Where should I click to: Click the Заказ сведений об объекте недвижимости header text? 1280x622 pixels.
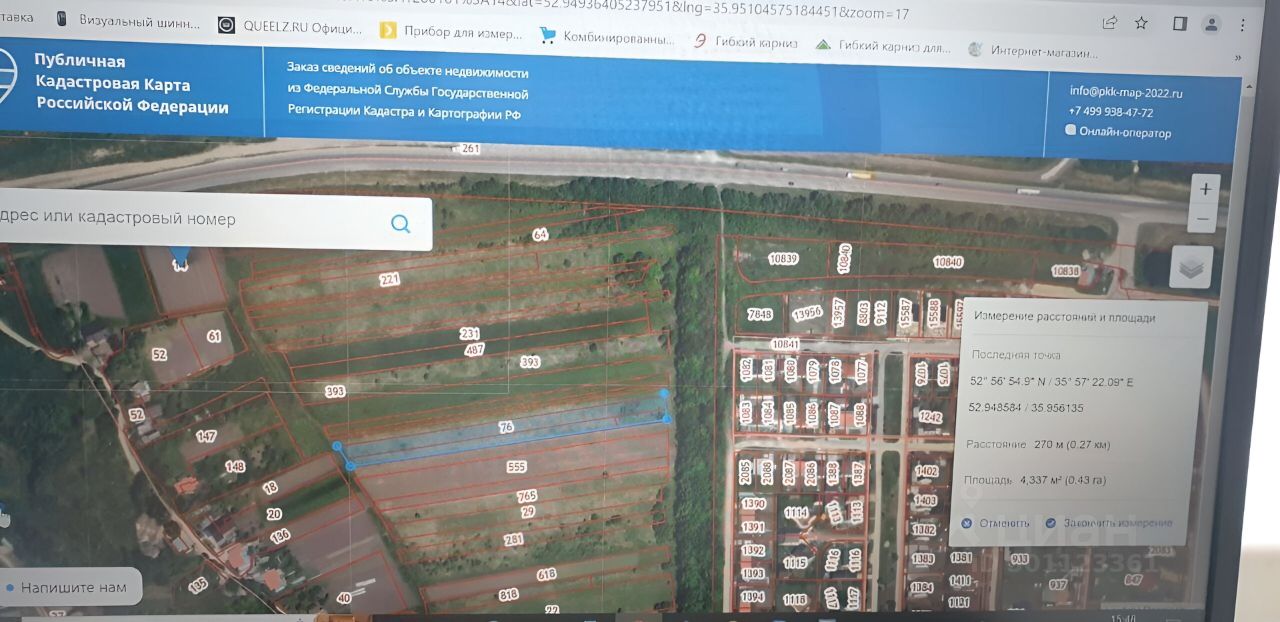coord(408,71)
